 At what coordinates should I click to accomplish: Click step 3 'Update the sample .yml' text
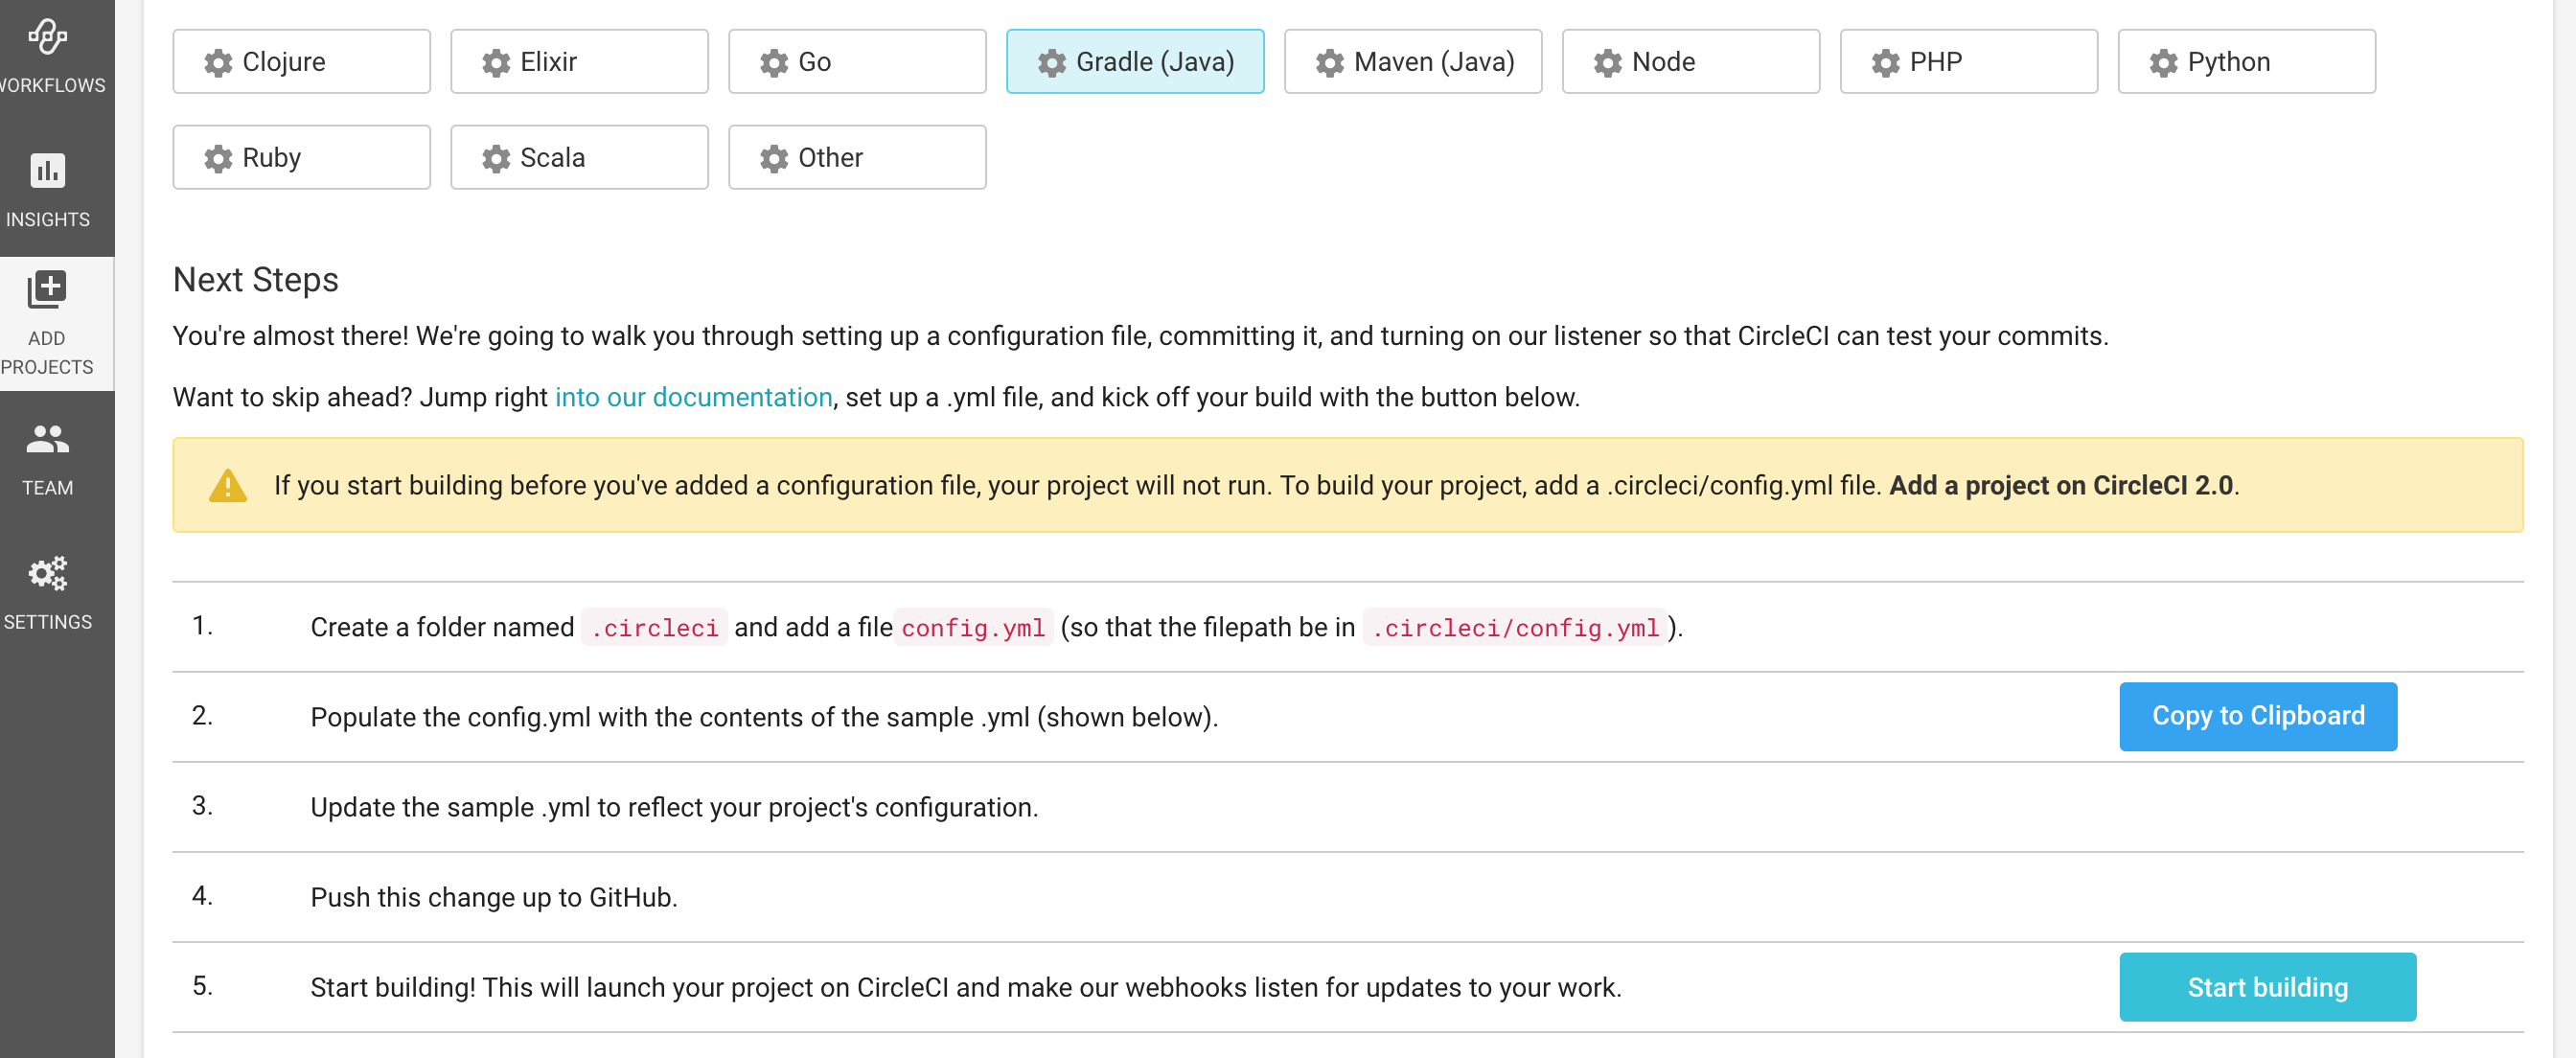pyautogui.click(x=674, y=808)
